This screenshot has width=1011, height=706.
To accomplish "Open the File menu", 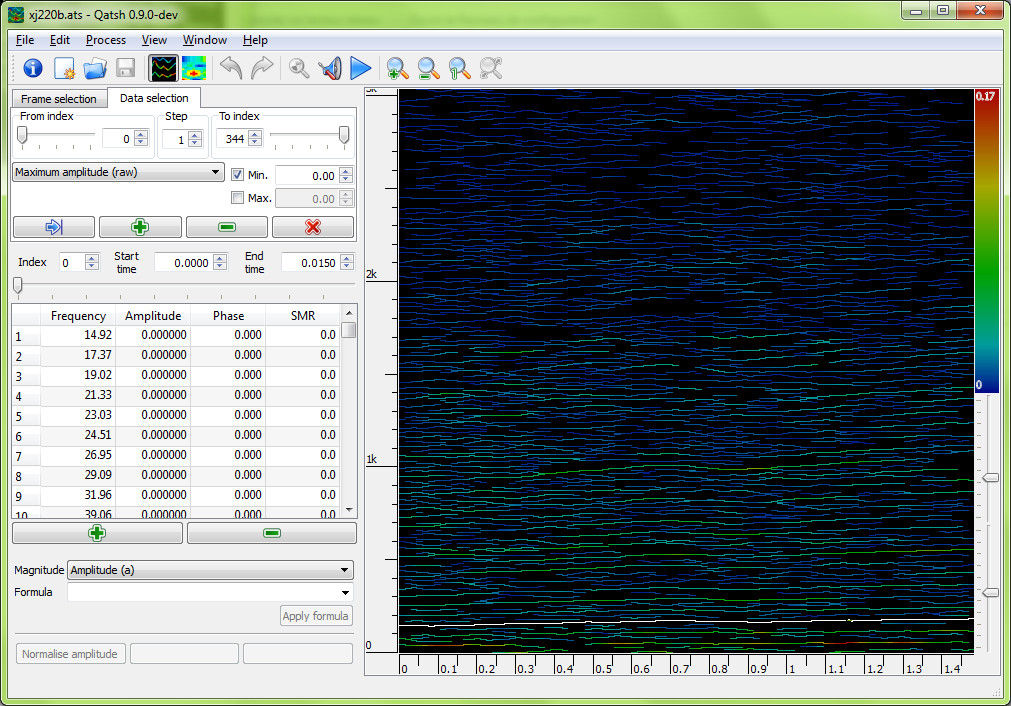I will (x=25, y=40).
